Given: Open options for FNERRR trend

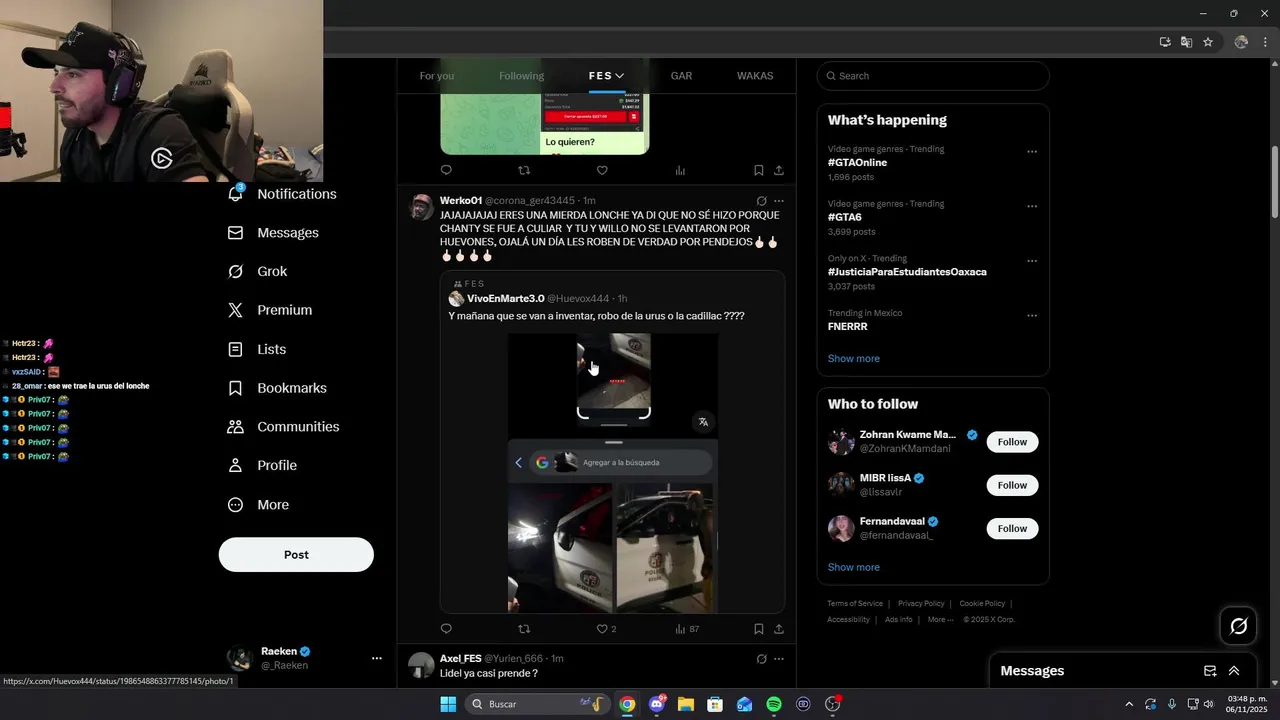Looking at the screenshot, I should pyautogui.click(x=1032, y=316).
